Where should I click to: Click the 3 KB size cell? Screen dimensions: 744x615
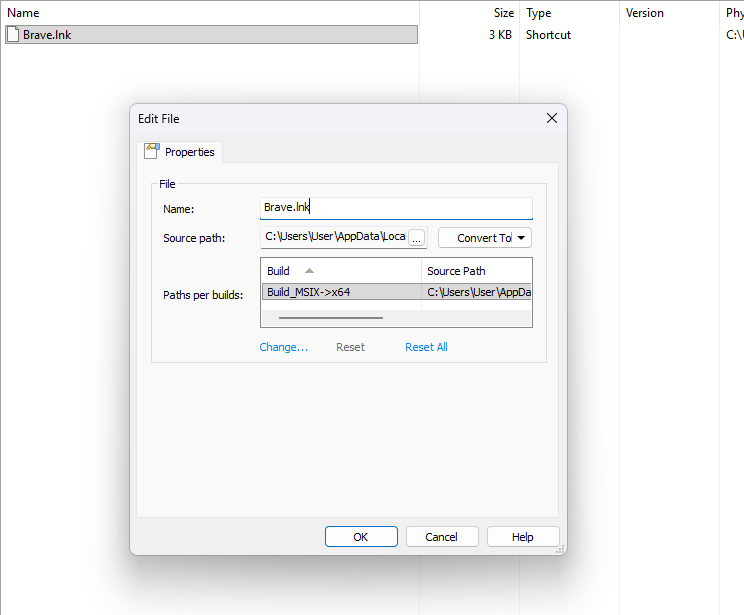pos(500,35)
